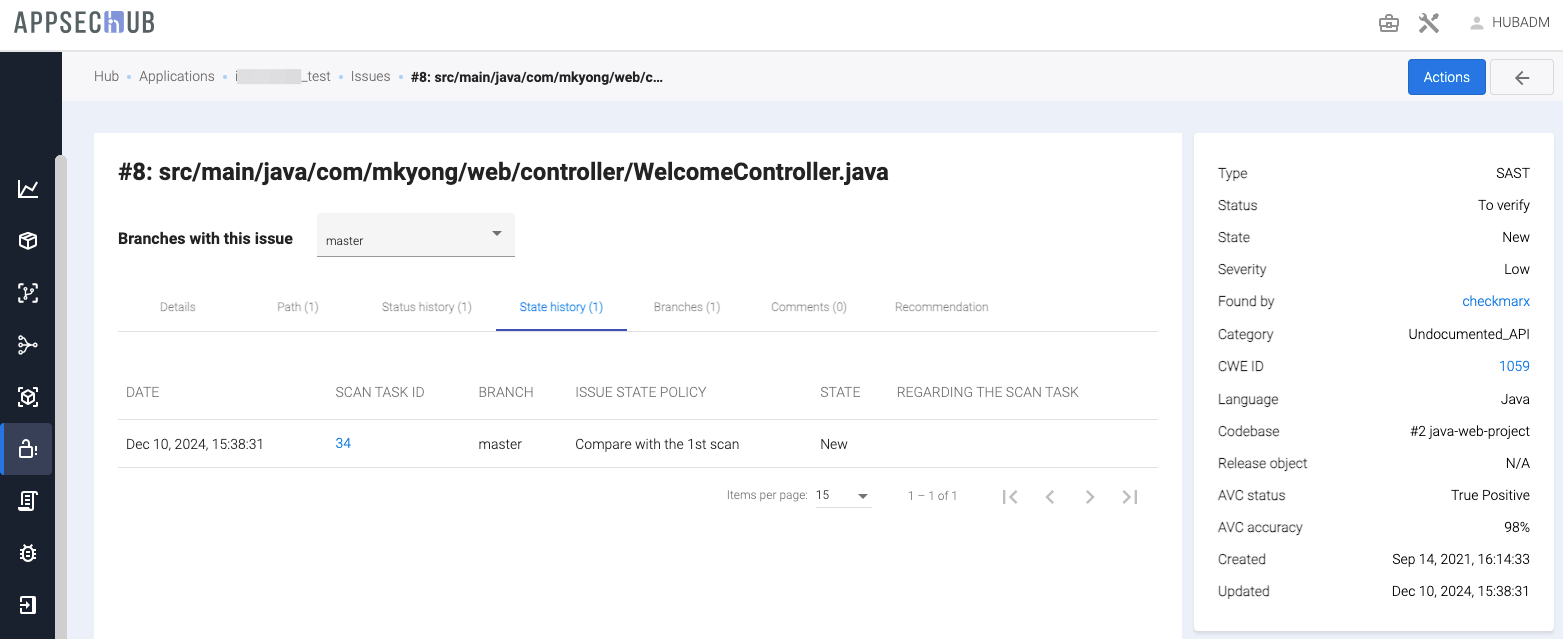The height and width of the screenshot is (639, 1563).
Task: Click the back arrow button
Action: tap(1521, 77)
